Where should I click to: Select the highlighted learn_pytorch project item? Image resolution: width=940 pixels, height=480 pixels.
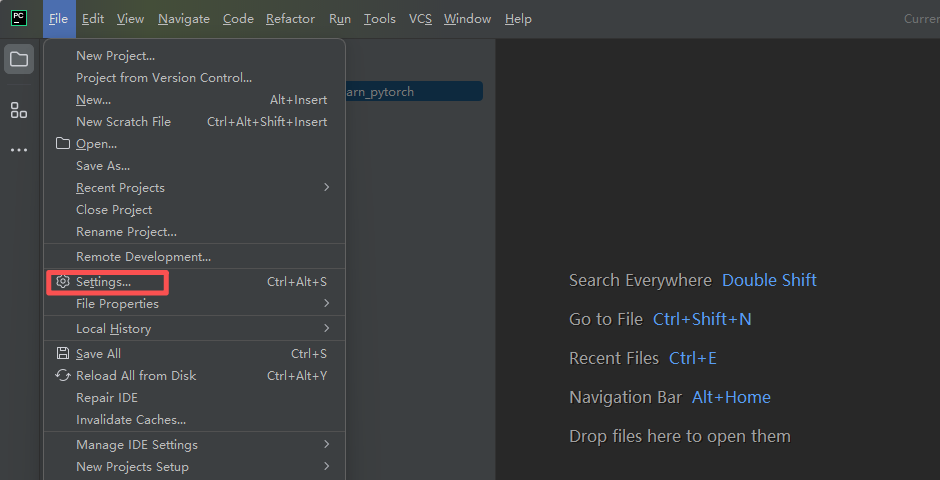412,91
